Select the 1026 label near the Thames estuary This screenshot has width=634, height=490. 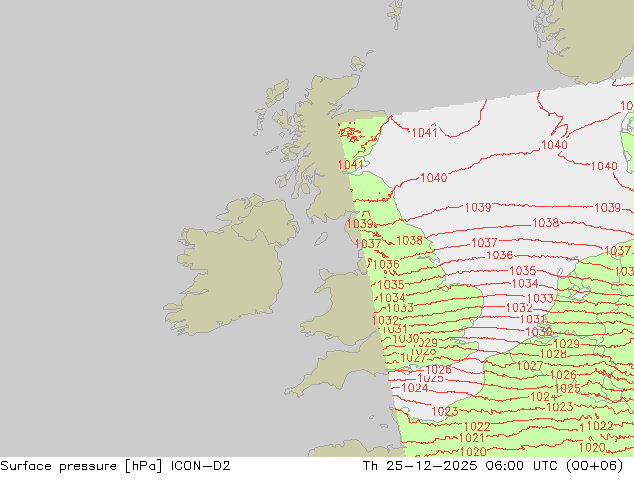point(438,369)
